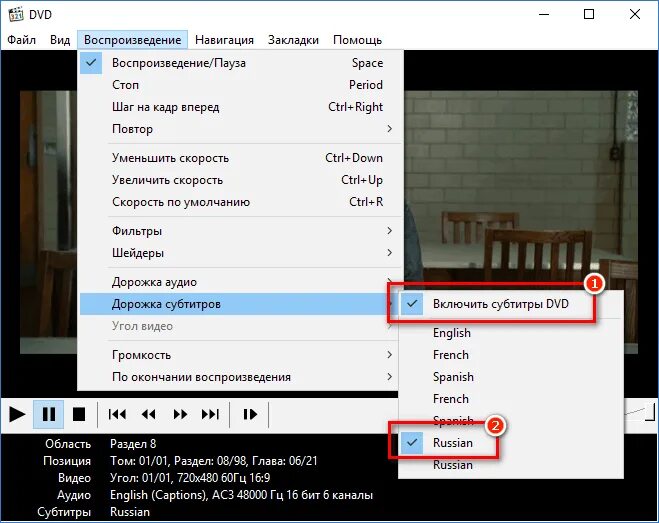Minimize the DVD player window
This screenshot has height=523, width=659.
(544, 14)
